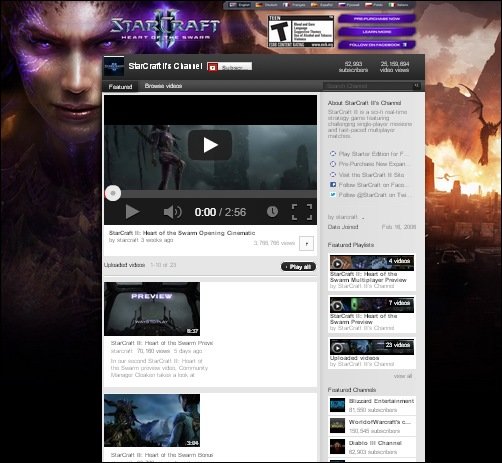Click the large play overlay on the video
This screenshot has height=463, width=502.
coord(210,145)
